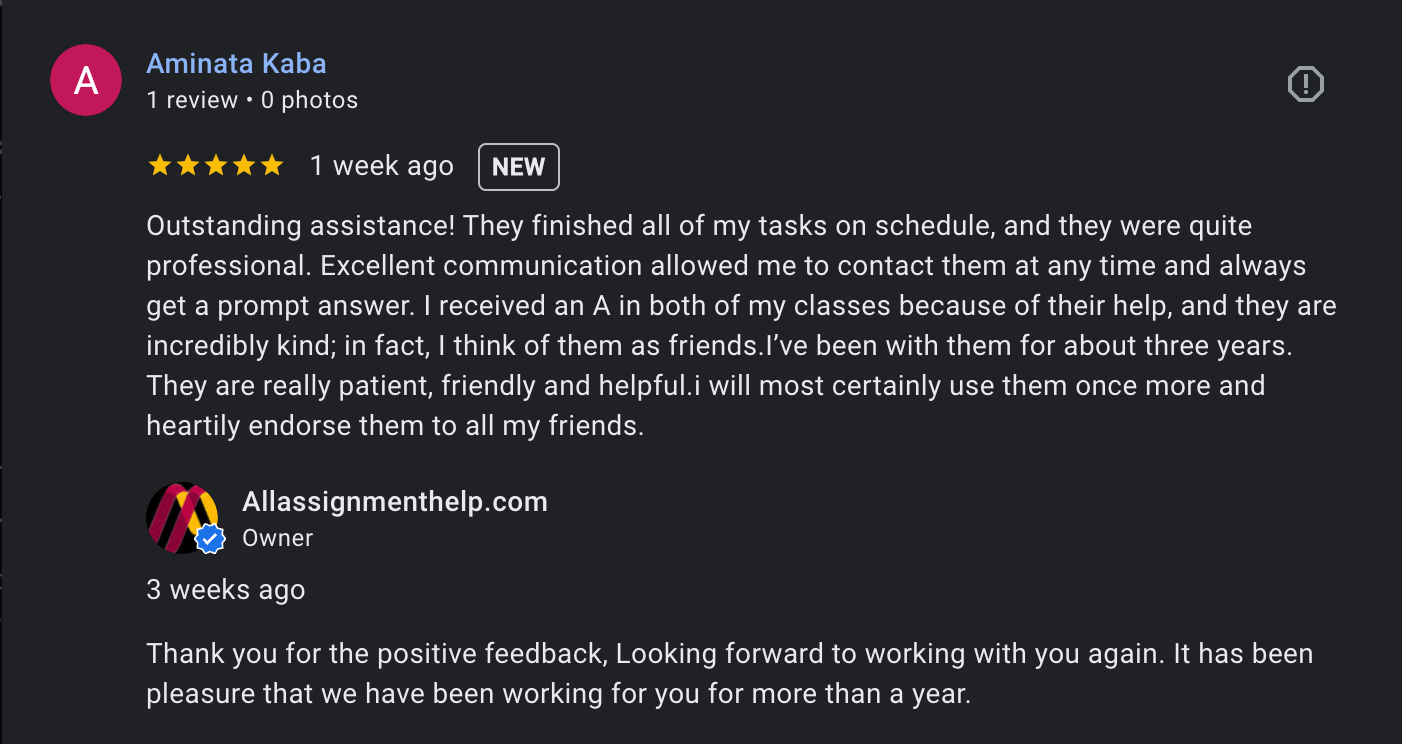Click the '3 weeks ago' reply timestamp
The width and height of the screenshot is (1402, 744).
(x=226, y=590)
